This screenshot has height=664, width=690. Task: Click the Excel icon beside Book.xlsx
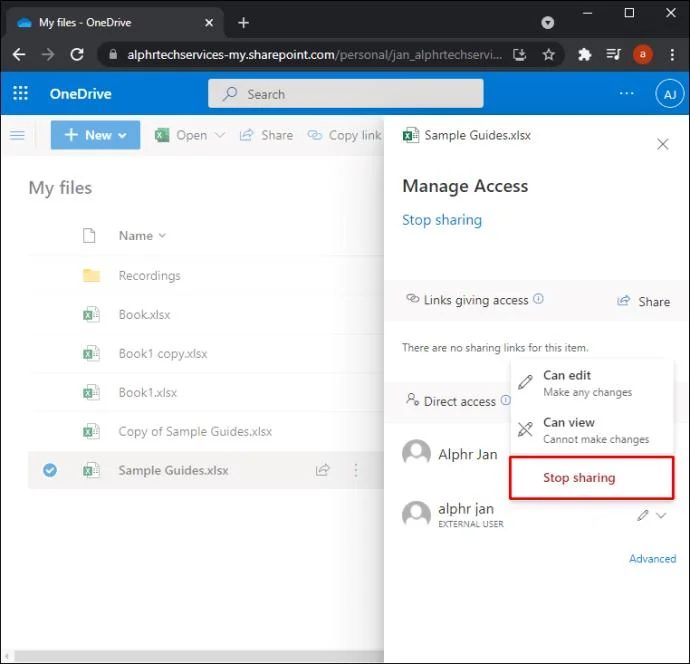[x=91, y=315]
